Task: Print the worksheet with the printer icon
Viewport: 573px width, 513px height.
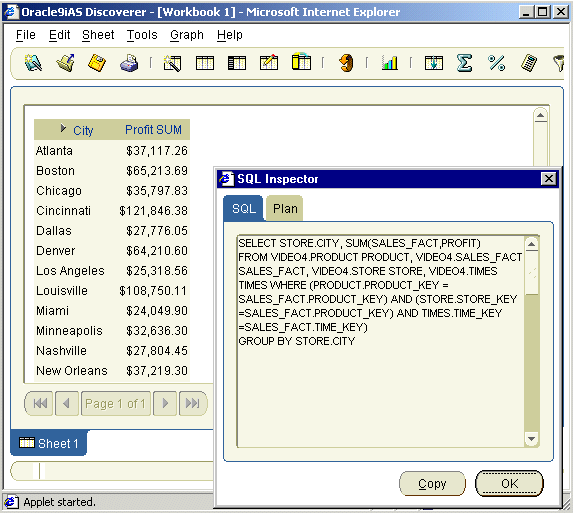Action: pos(129,63)
